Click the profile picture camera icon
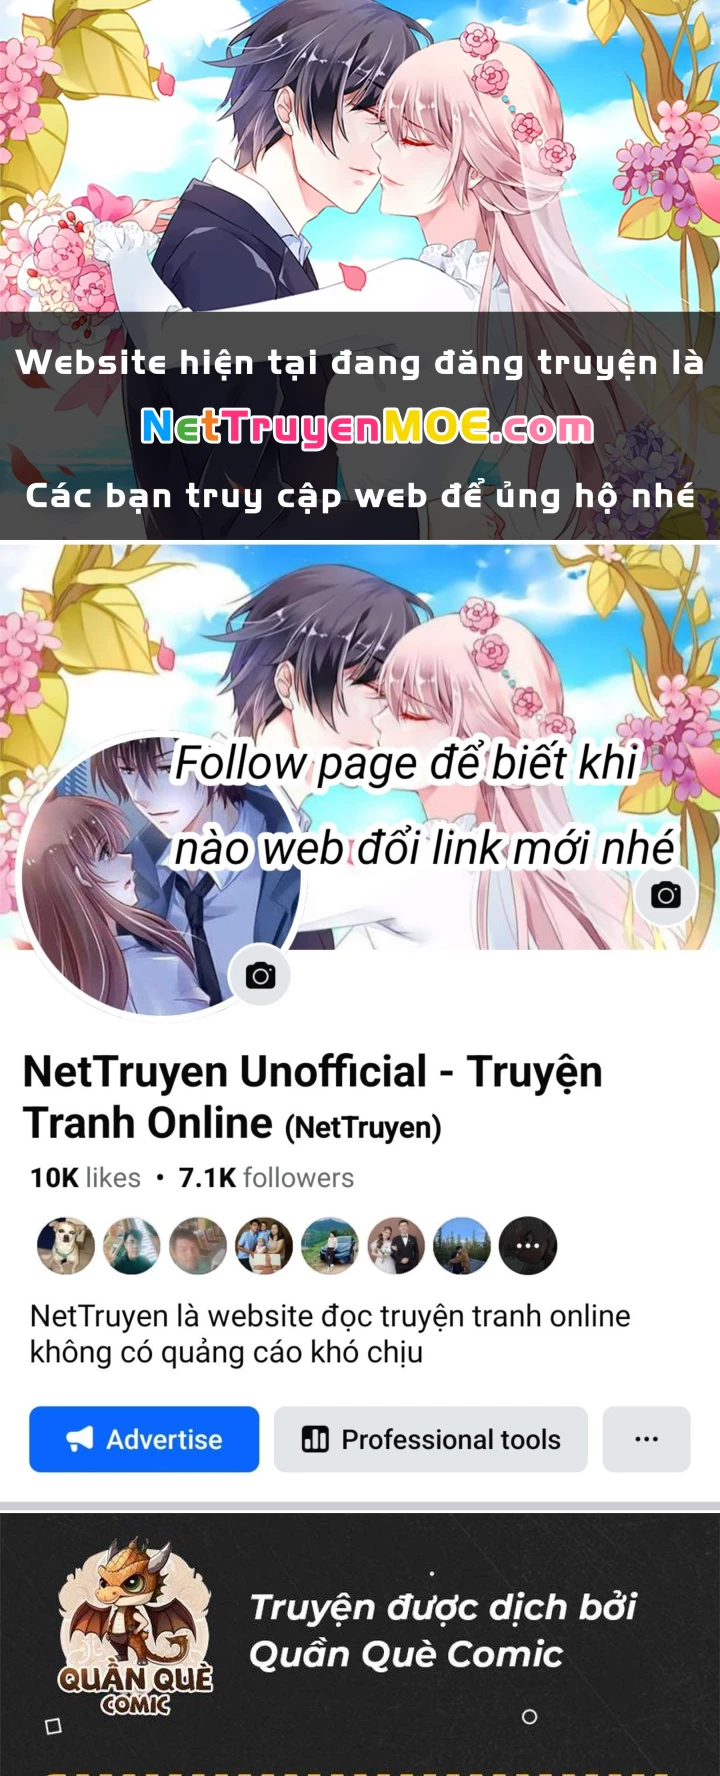Screen dimensions: 720x1776 260,975
